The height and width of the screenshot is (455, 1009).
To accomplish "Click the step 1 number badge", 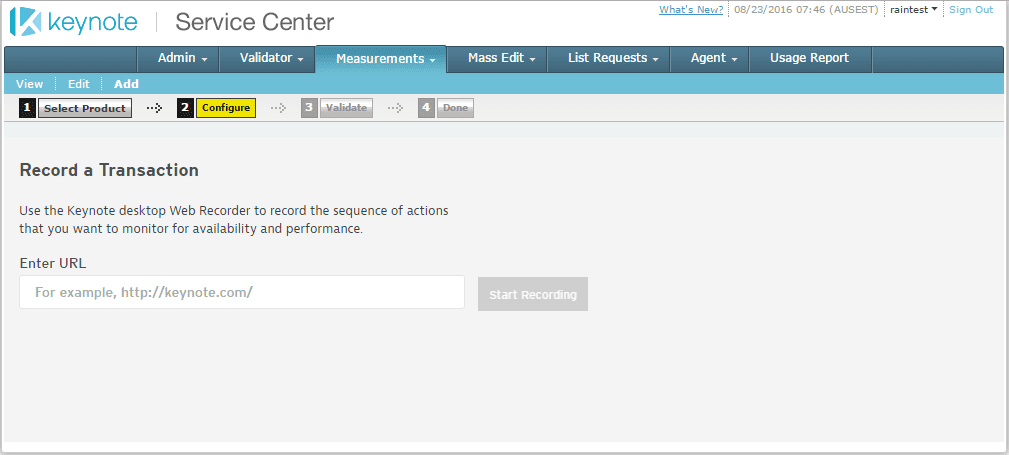I will (x=27, y=108).
